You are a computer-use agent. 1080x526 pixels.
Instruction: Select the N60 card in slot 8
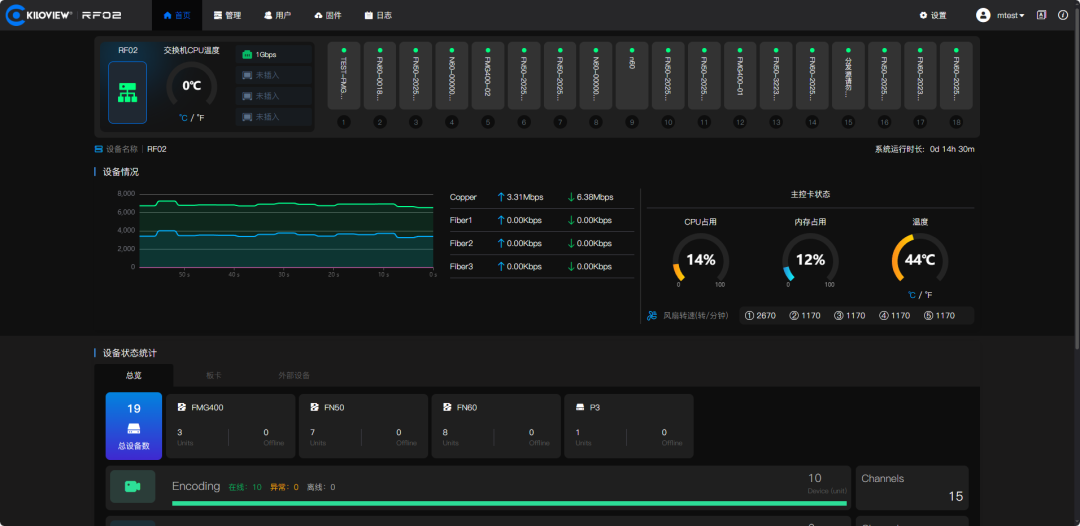596,76
